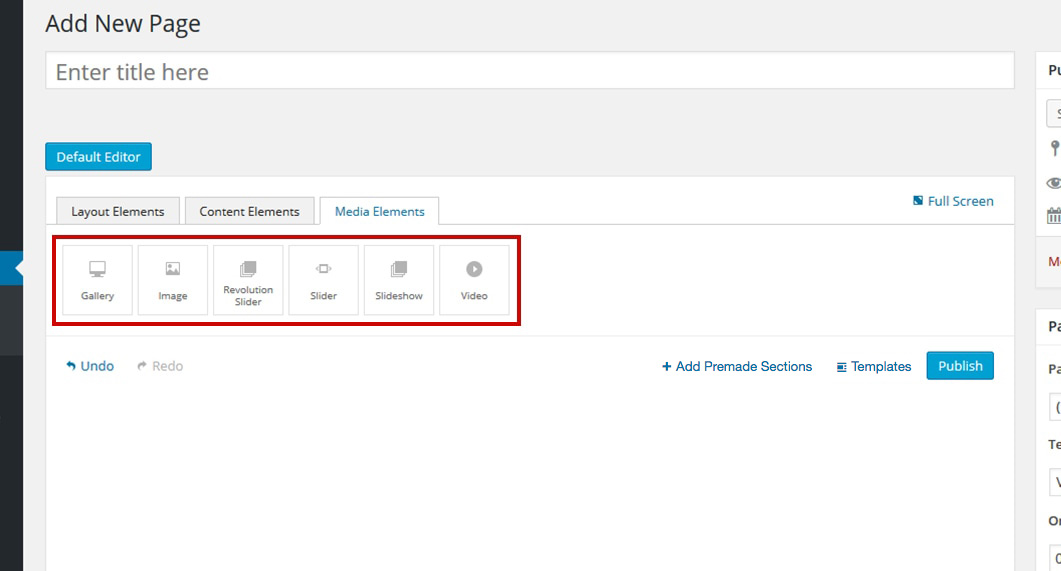Viewport: 1061px width, 571px height.
Task: Open the Content Elements tab
Action: 249,212
